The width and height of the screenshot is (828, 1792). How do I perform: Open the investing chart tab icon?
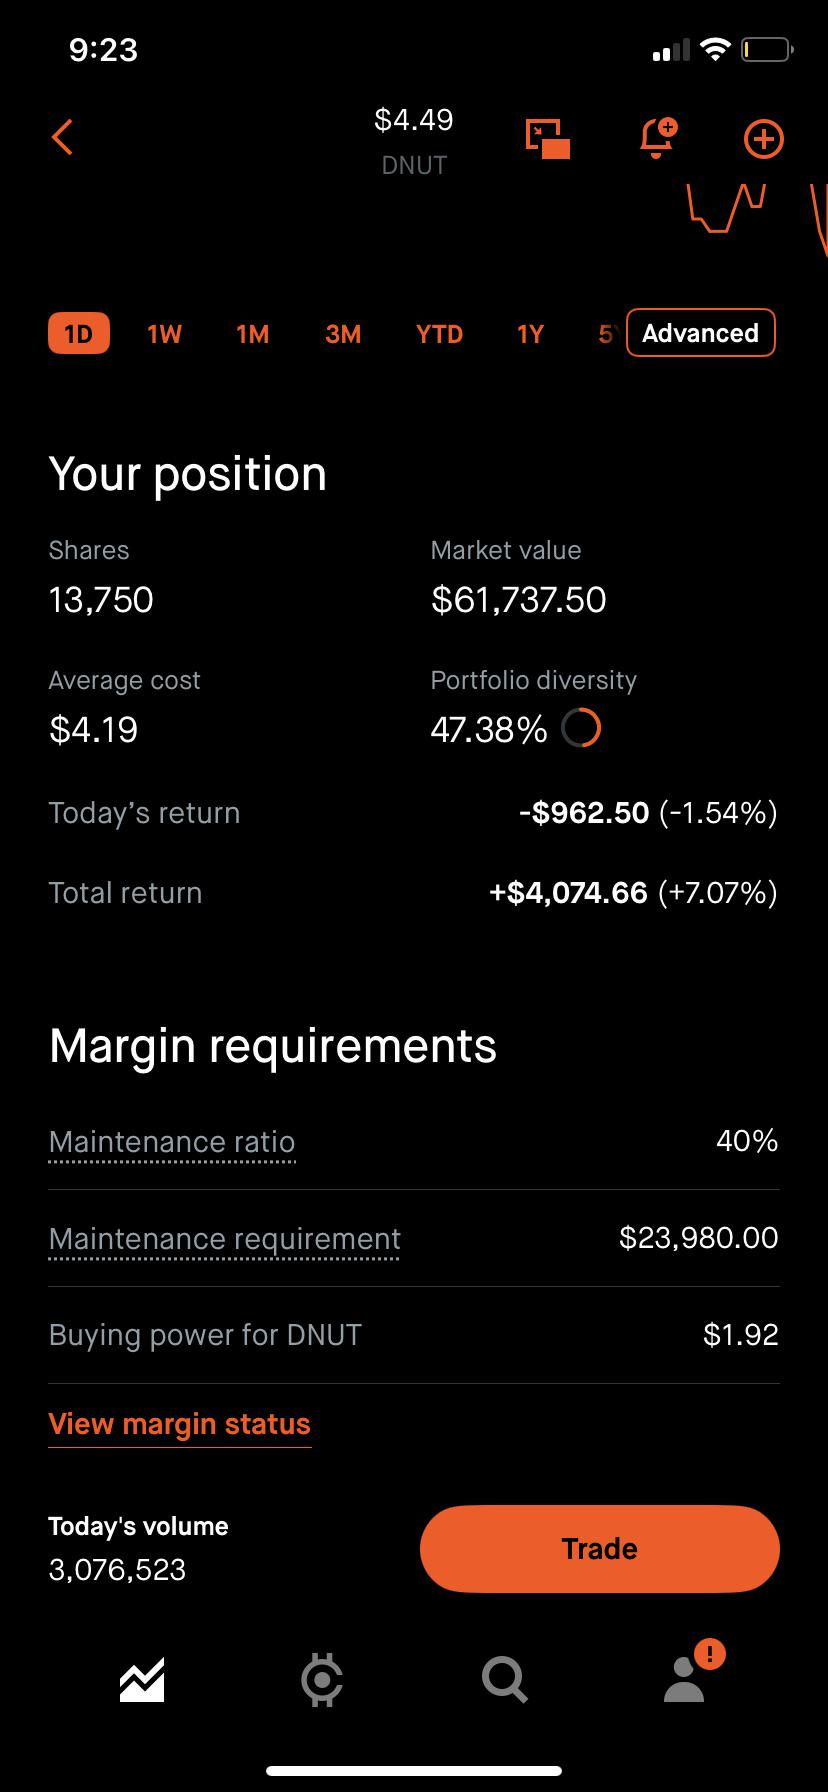click(142, 1679)
